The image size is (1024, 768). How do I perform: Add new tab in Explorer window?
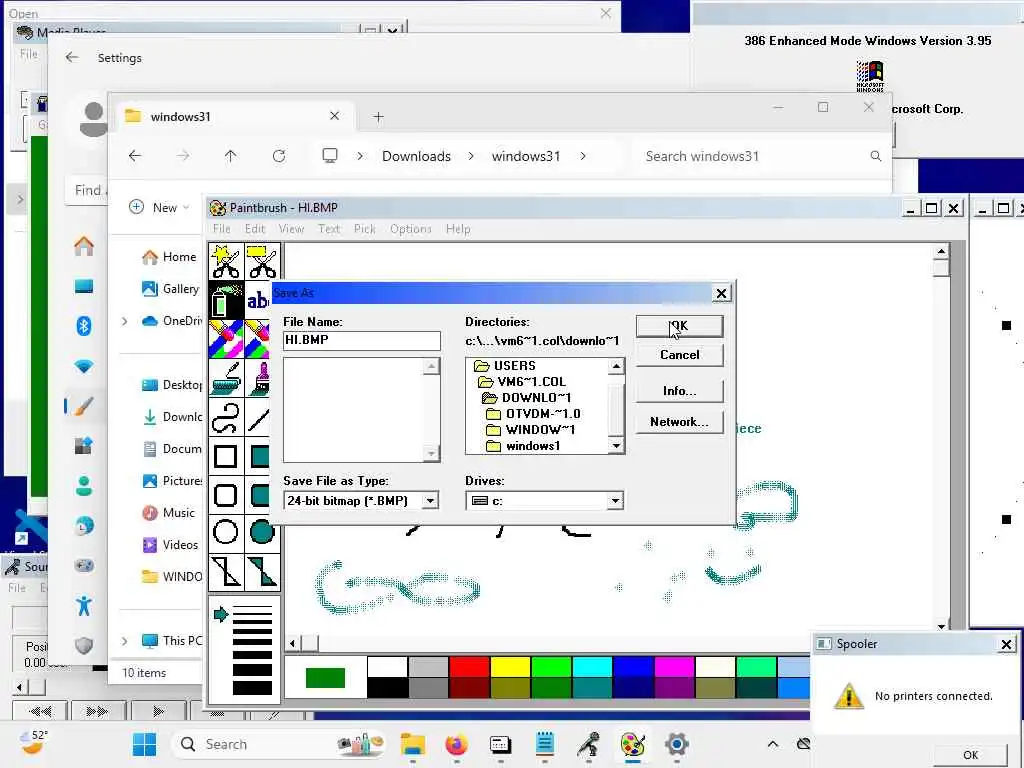click(x=378, y=117)
